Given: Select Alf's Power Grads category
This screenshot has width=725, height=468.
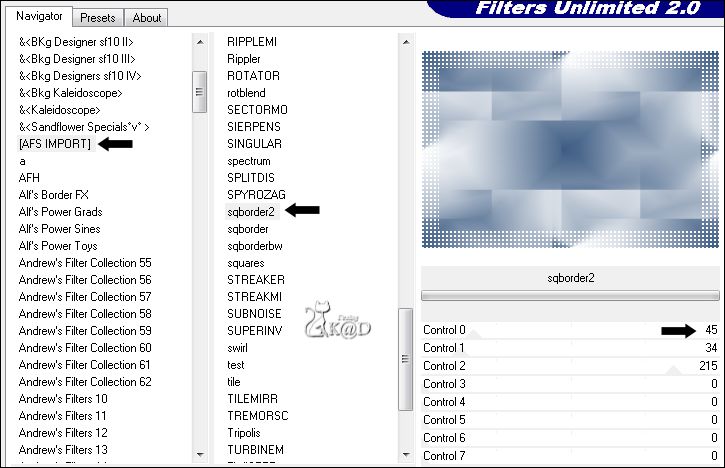Looking at the screenshot, I should pos(61,212).
